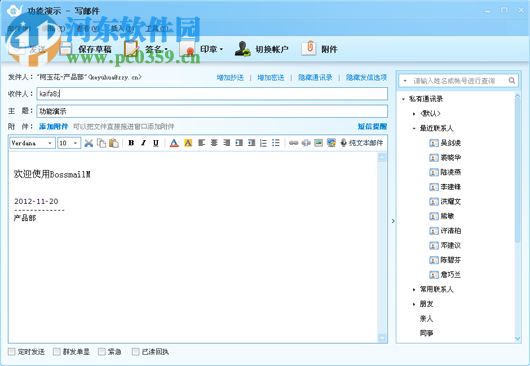This screenshot has width=530, height=366.
Task: Click the 切换帐户 switch account icon
Action: (x=243, y=49)
